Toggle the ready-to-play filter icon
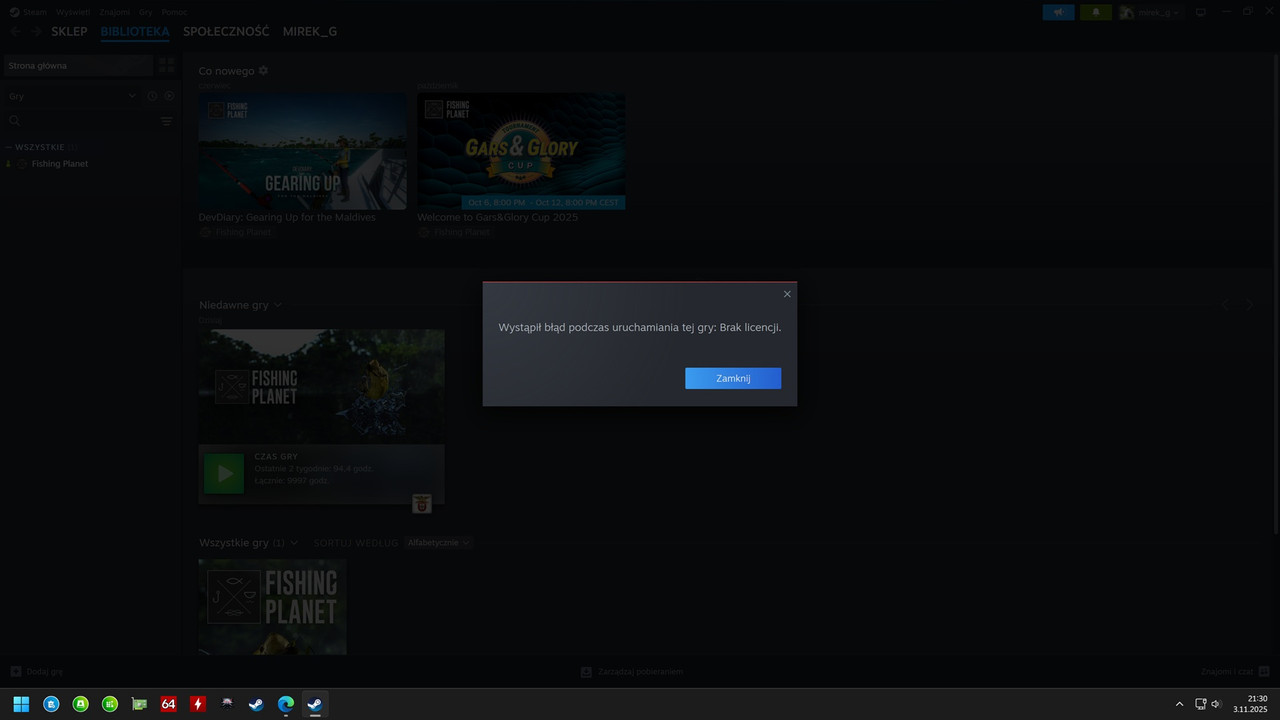 point(169,96)
